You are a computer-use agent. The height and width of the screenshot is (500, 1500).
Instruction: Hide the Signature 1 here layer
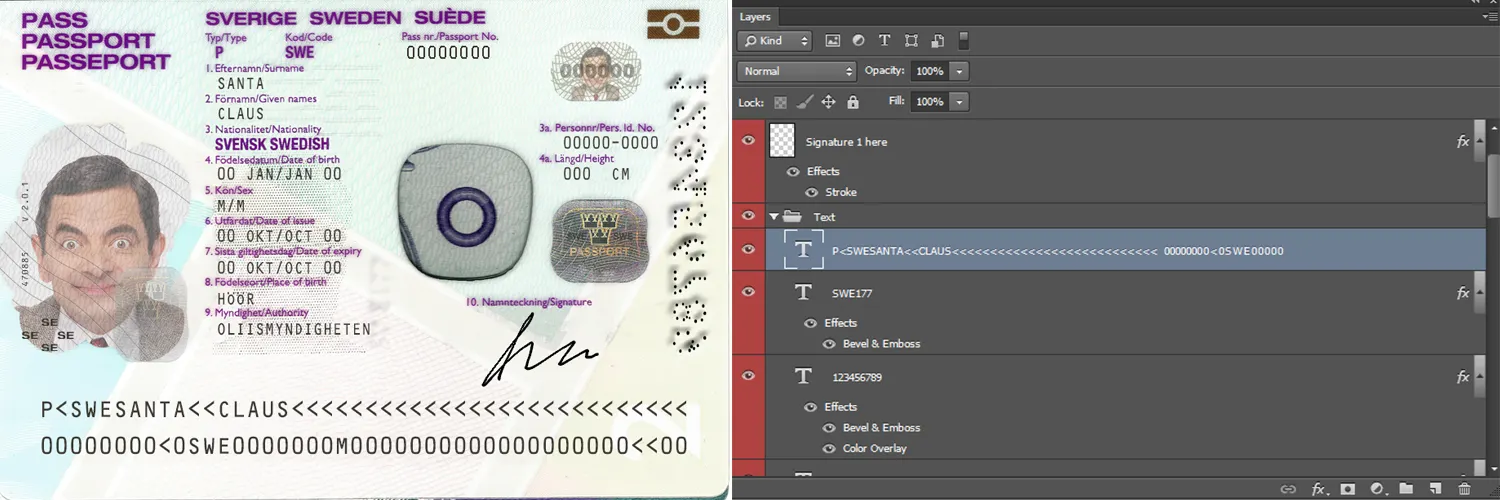tap(748, 141)
